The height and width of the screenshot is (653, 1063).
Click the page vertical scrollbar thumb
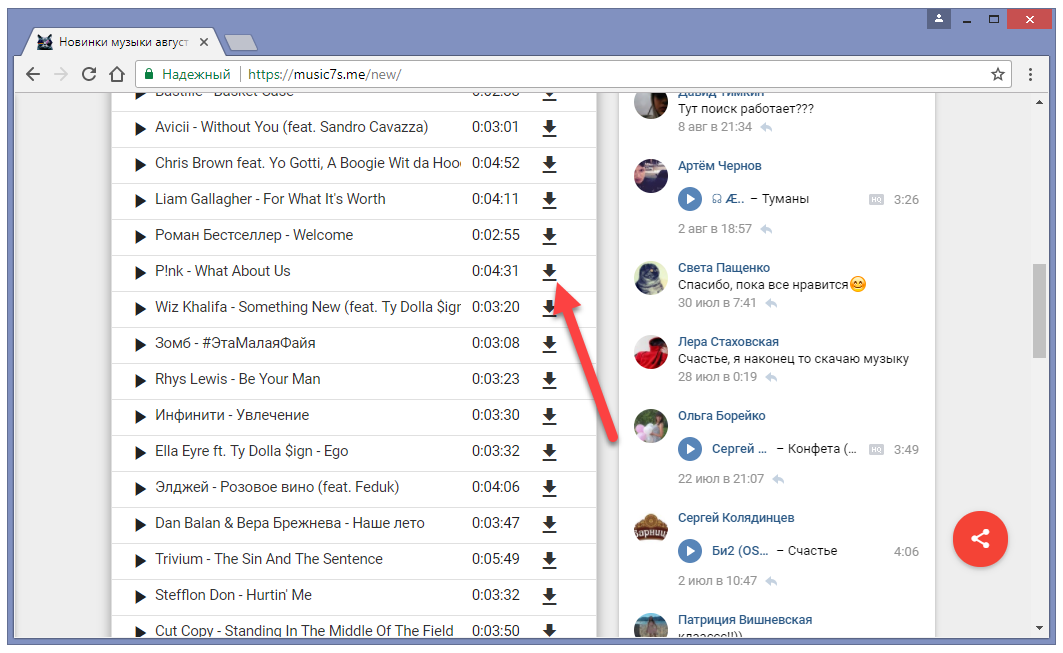coord(1040,310)
